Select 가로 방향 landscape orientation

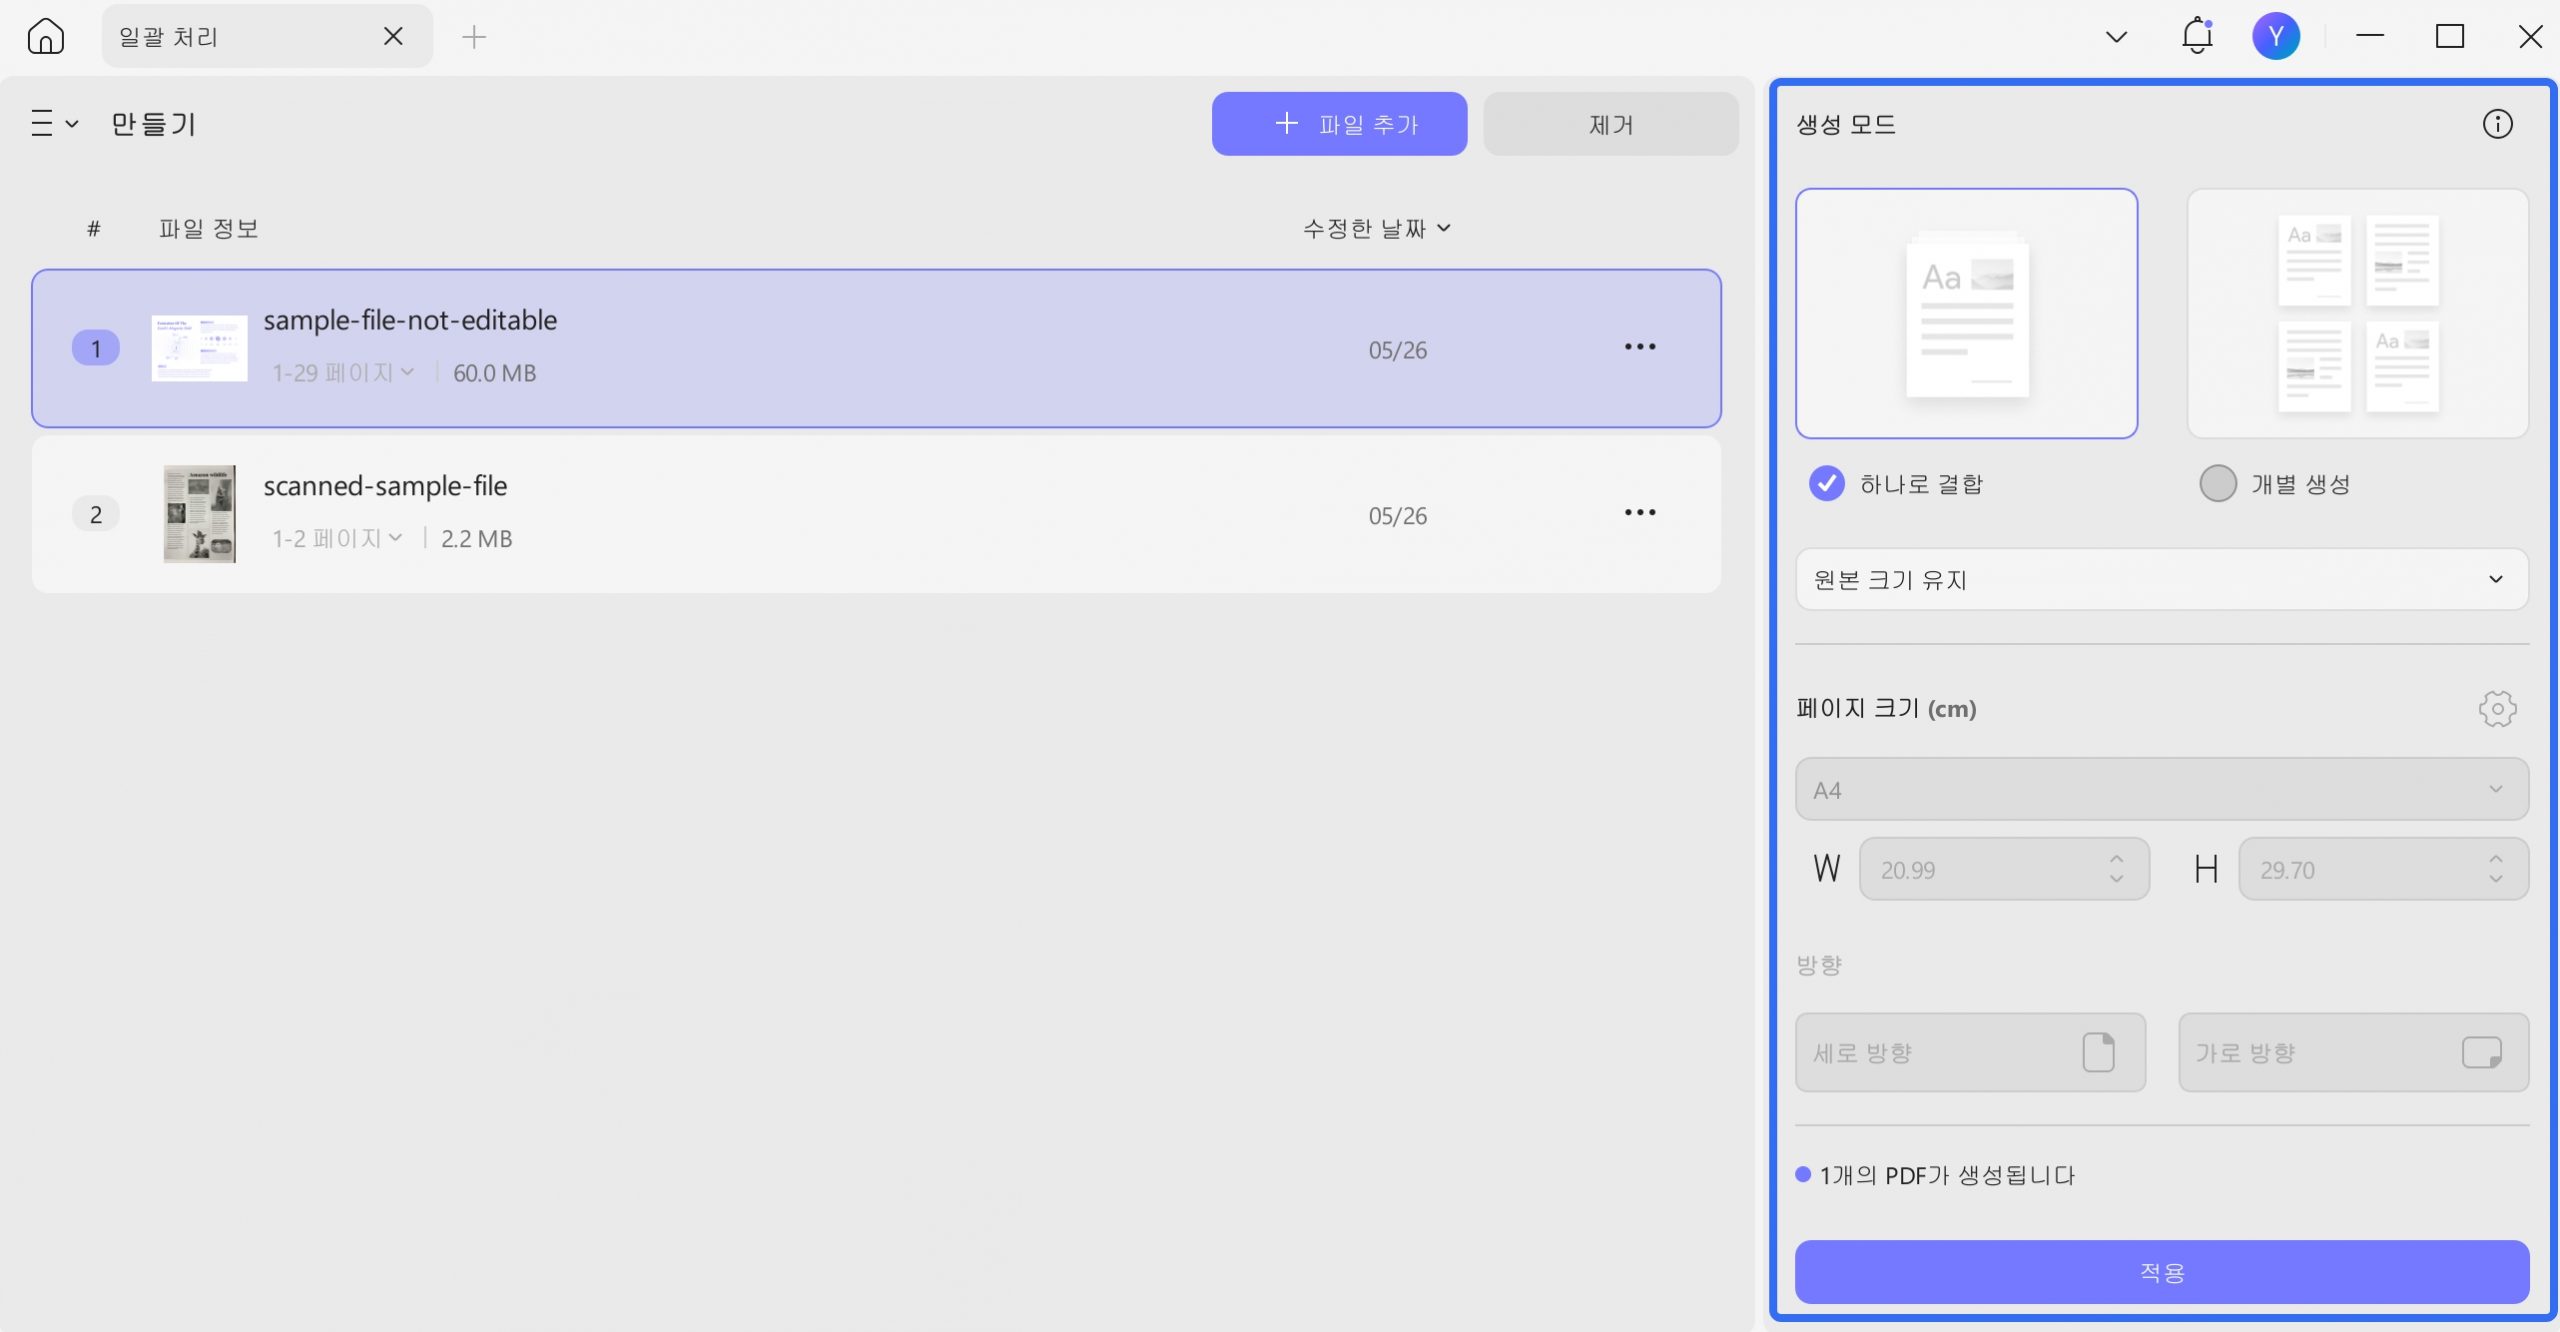click(x=2354, y=1052)
